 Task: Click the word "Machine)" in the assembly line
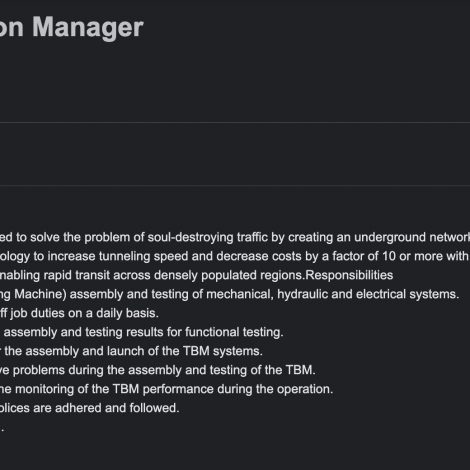[40, 294]
